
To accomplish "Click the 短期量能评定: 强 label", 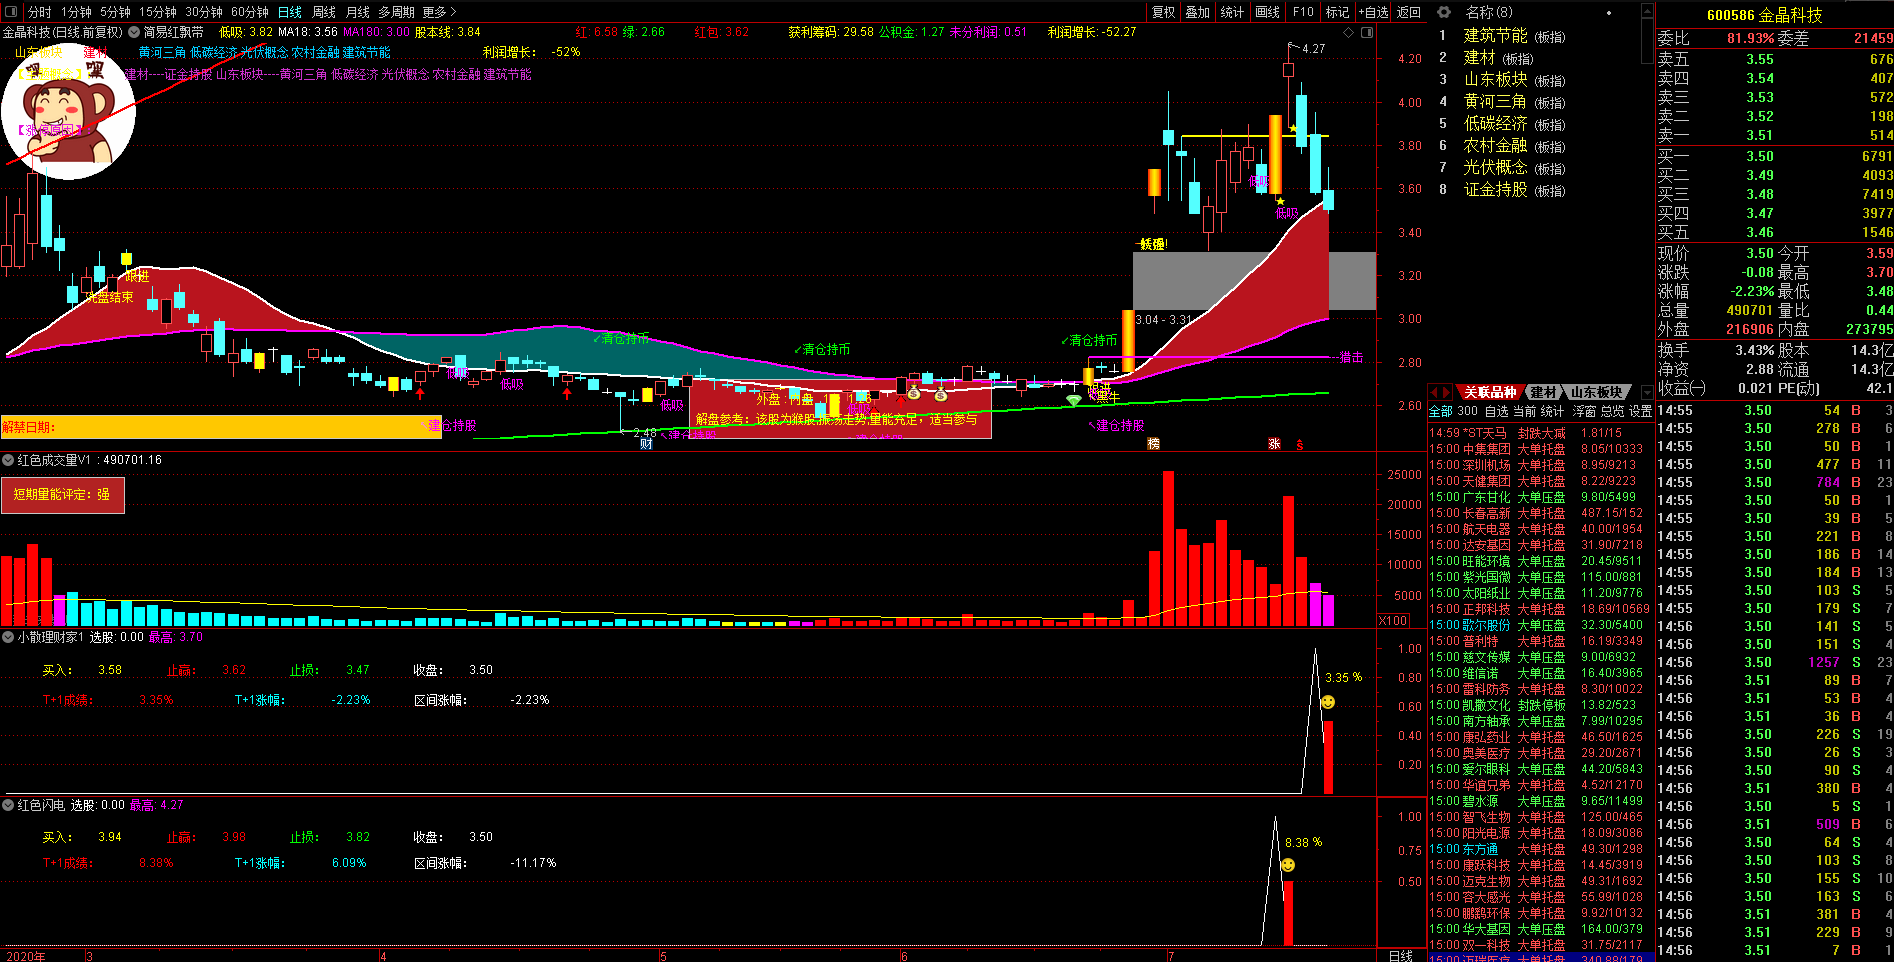I will (x=62, y=494).
